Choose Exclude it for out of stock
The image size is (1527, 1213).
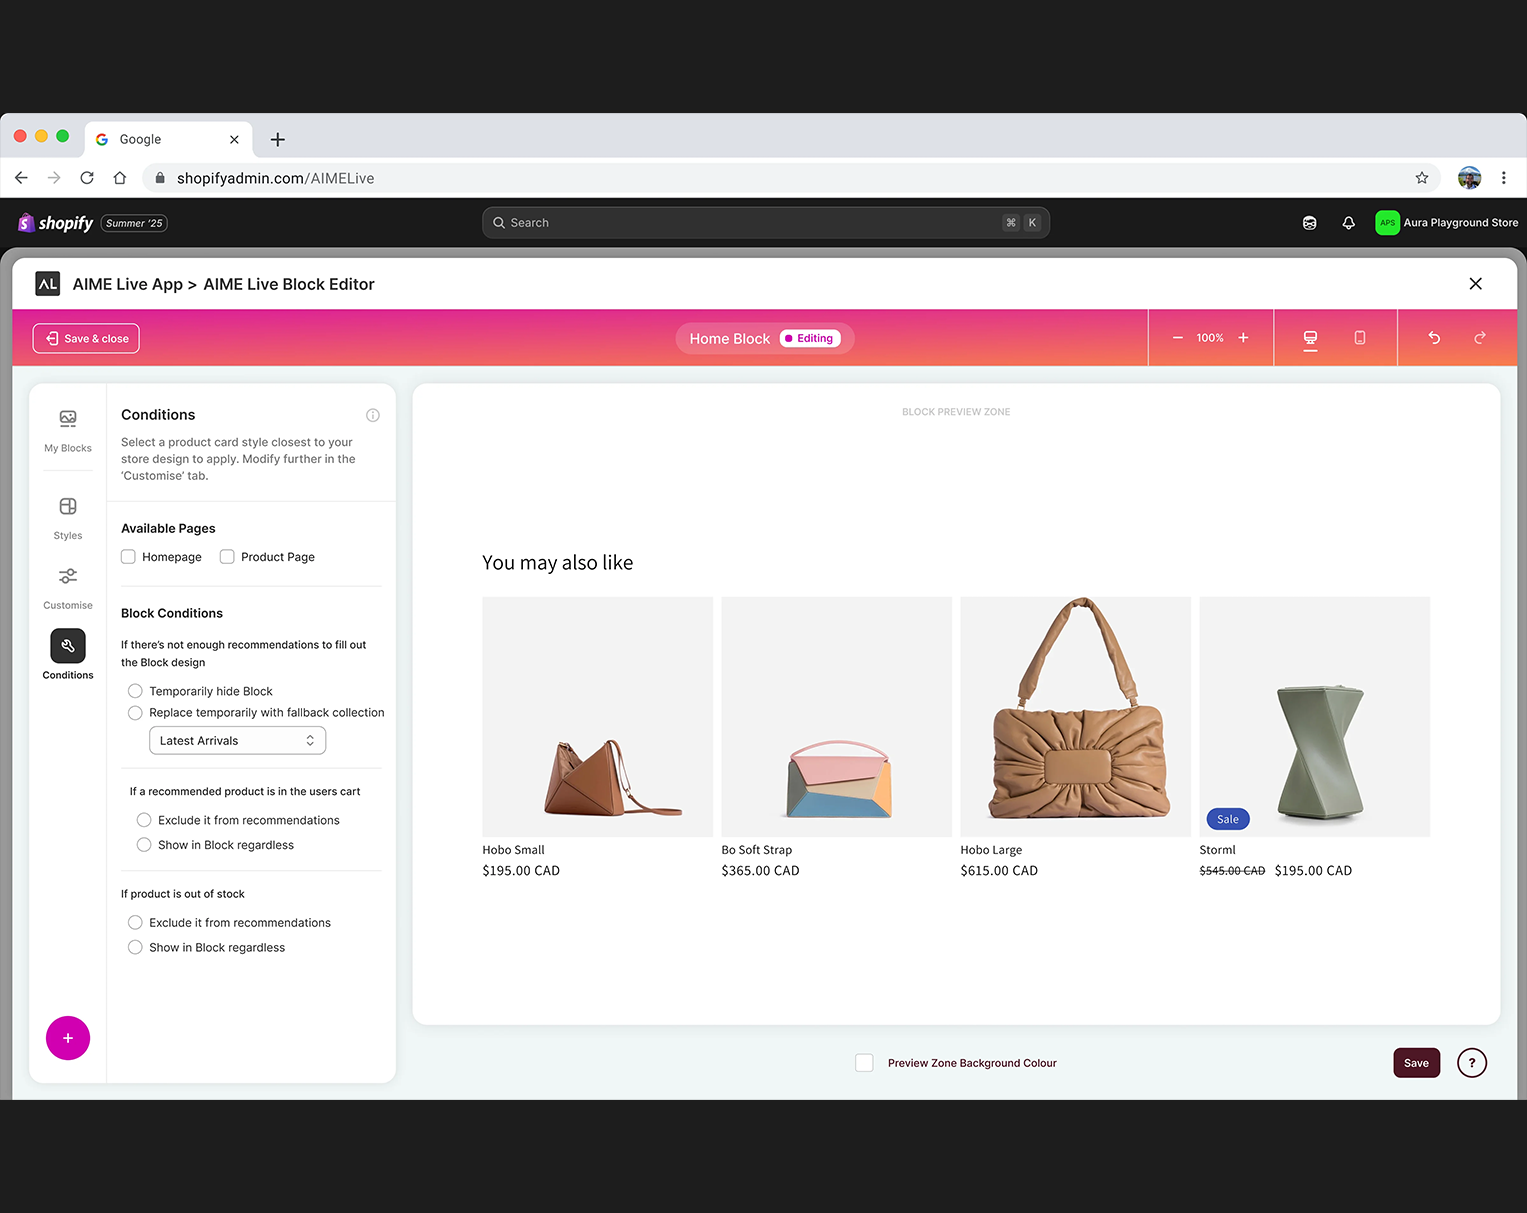(135, 923)
